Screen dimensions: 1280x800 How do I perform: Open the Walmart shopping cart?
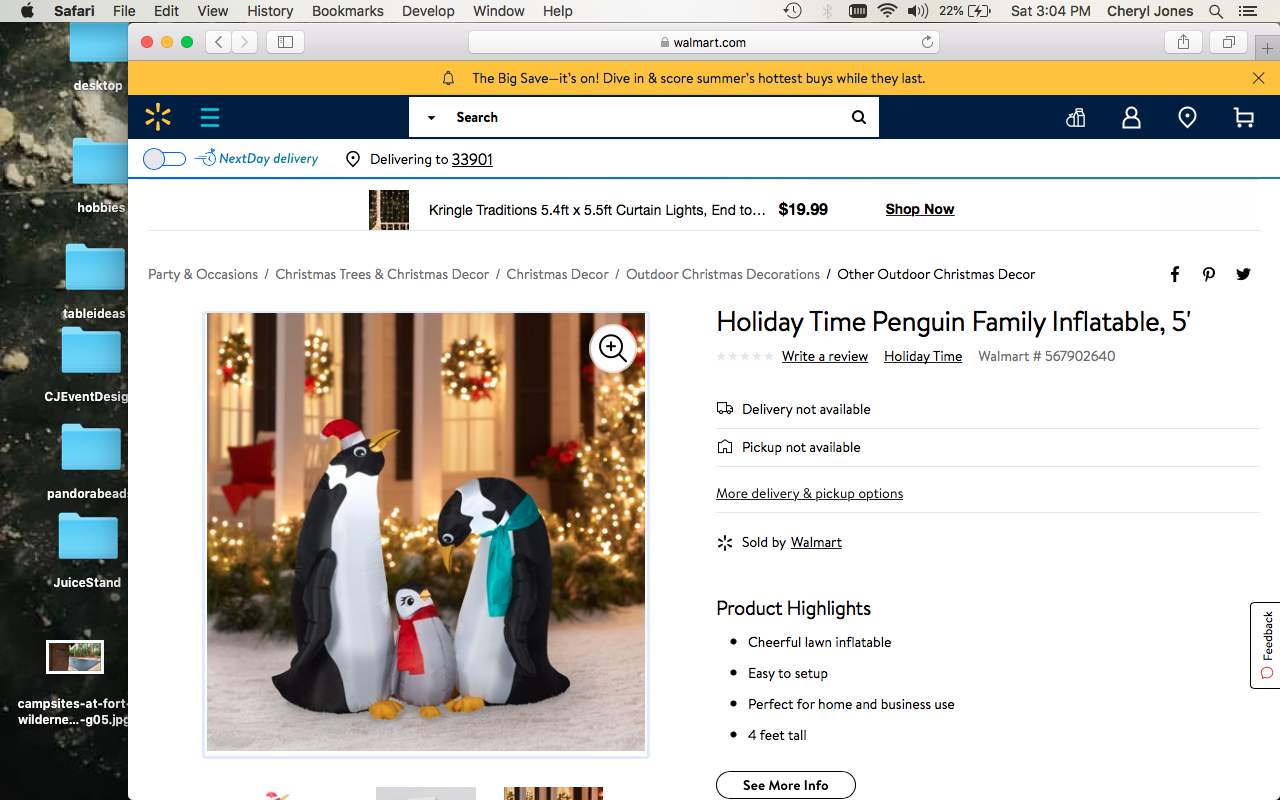click(x=1243, y=118)
